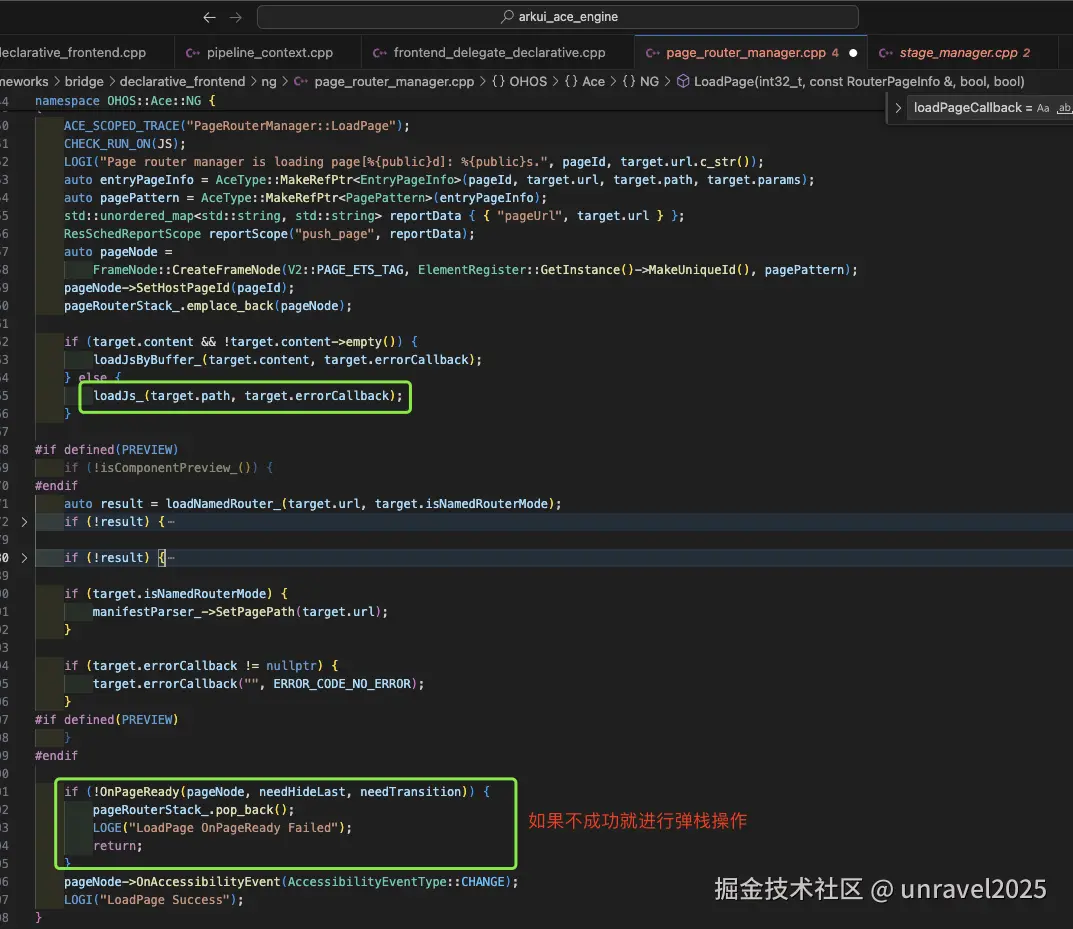Select the page_router_manager.cpp tab
Screen dimensions: 1073x929
[x=745, y=53]
